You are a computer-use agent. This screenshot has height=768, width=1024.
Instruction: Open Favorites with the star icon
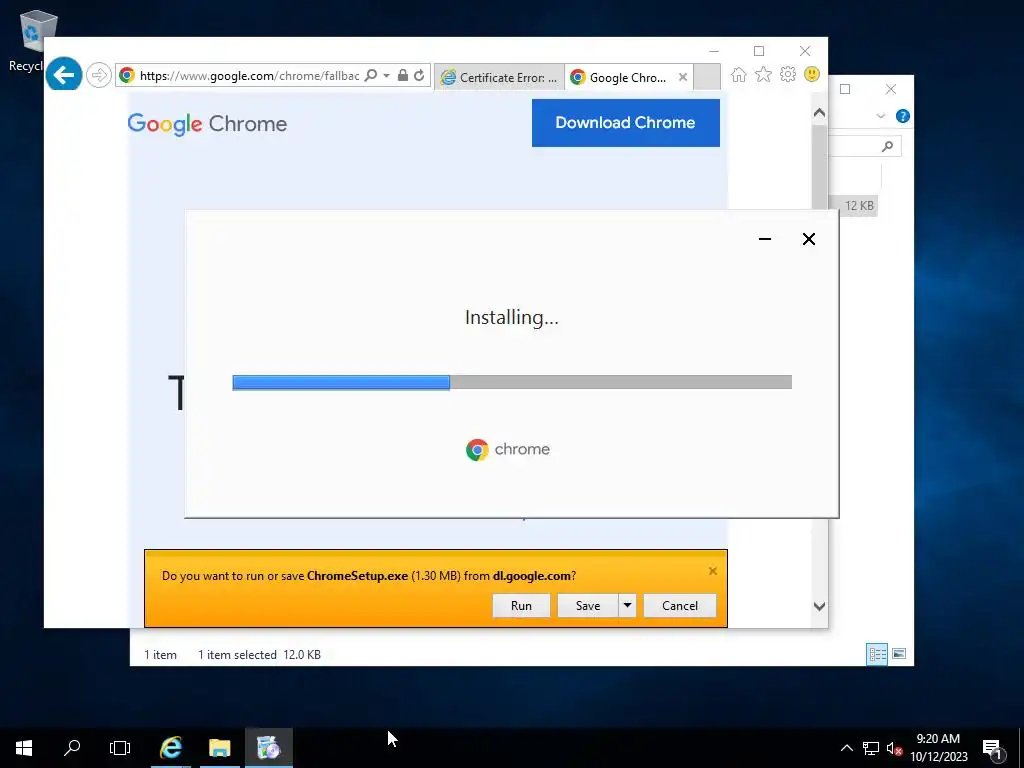tap(763, 74)
